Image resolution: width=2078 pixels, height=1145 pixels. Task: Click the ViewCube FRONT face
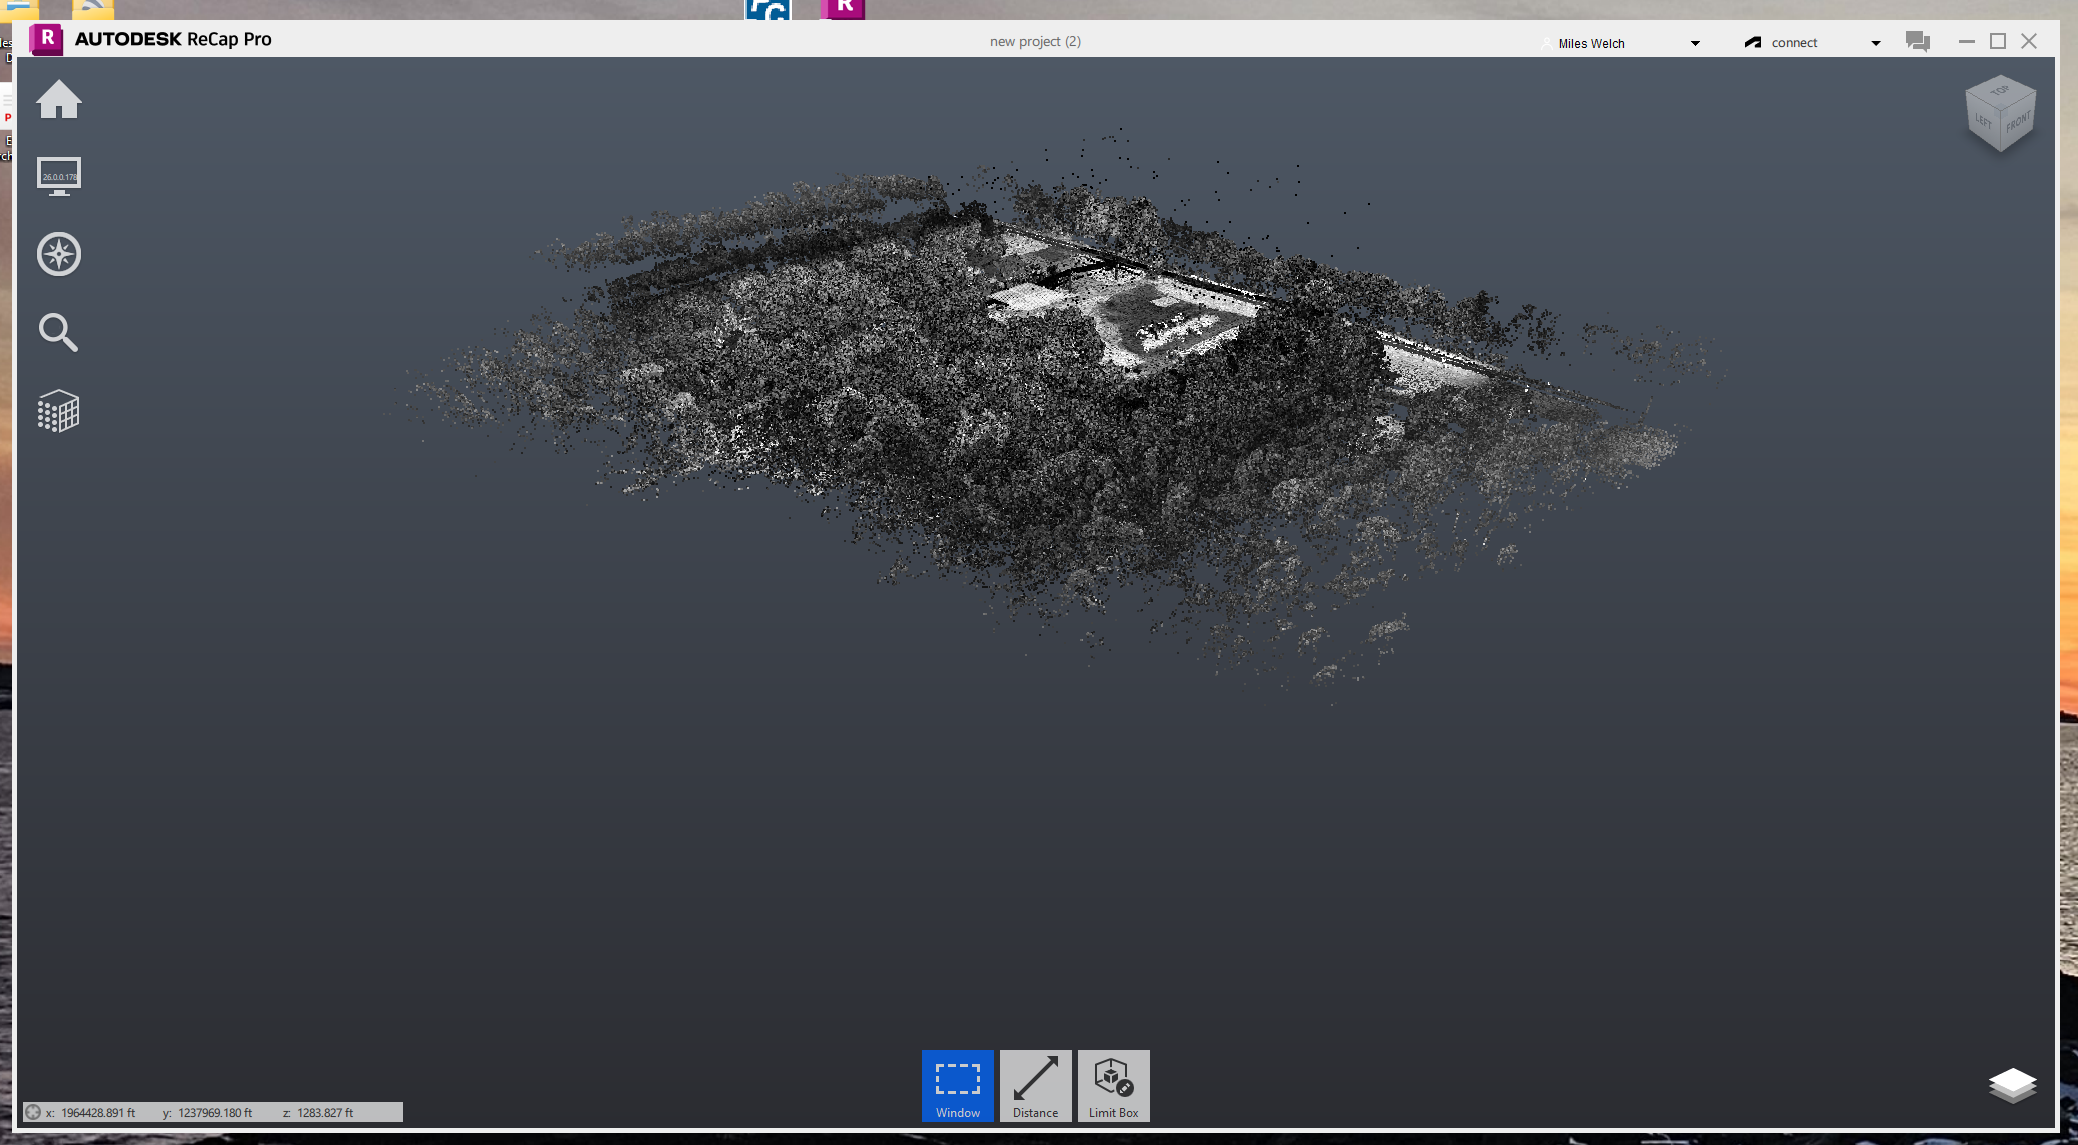[2018, 124]
